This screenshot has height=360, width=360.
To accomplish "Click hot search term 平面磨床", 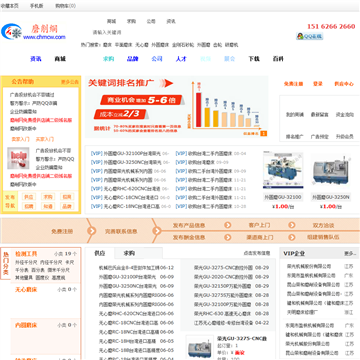I will [x=124, y=45].
